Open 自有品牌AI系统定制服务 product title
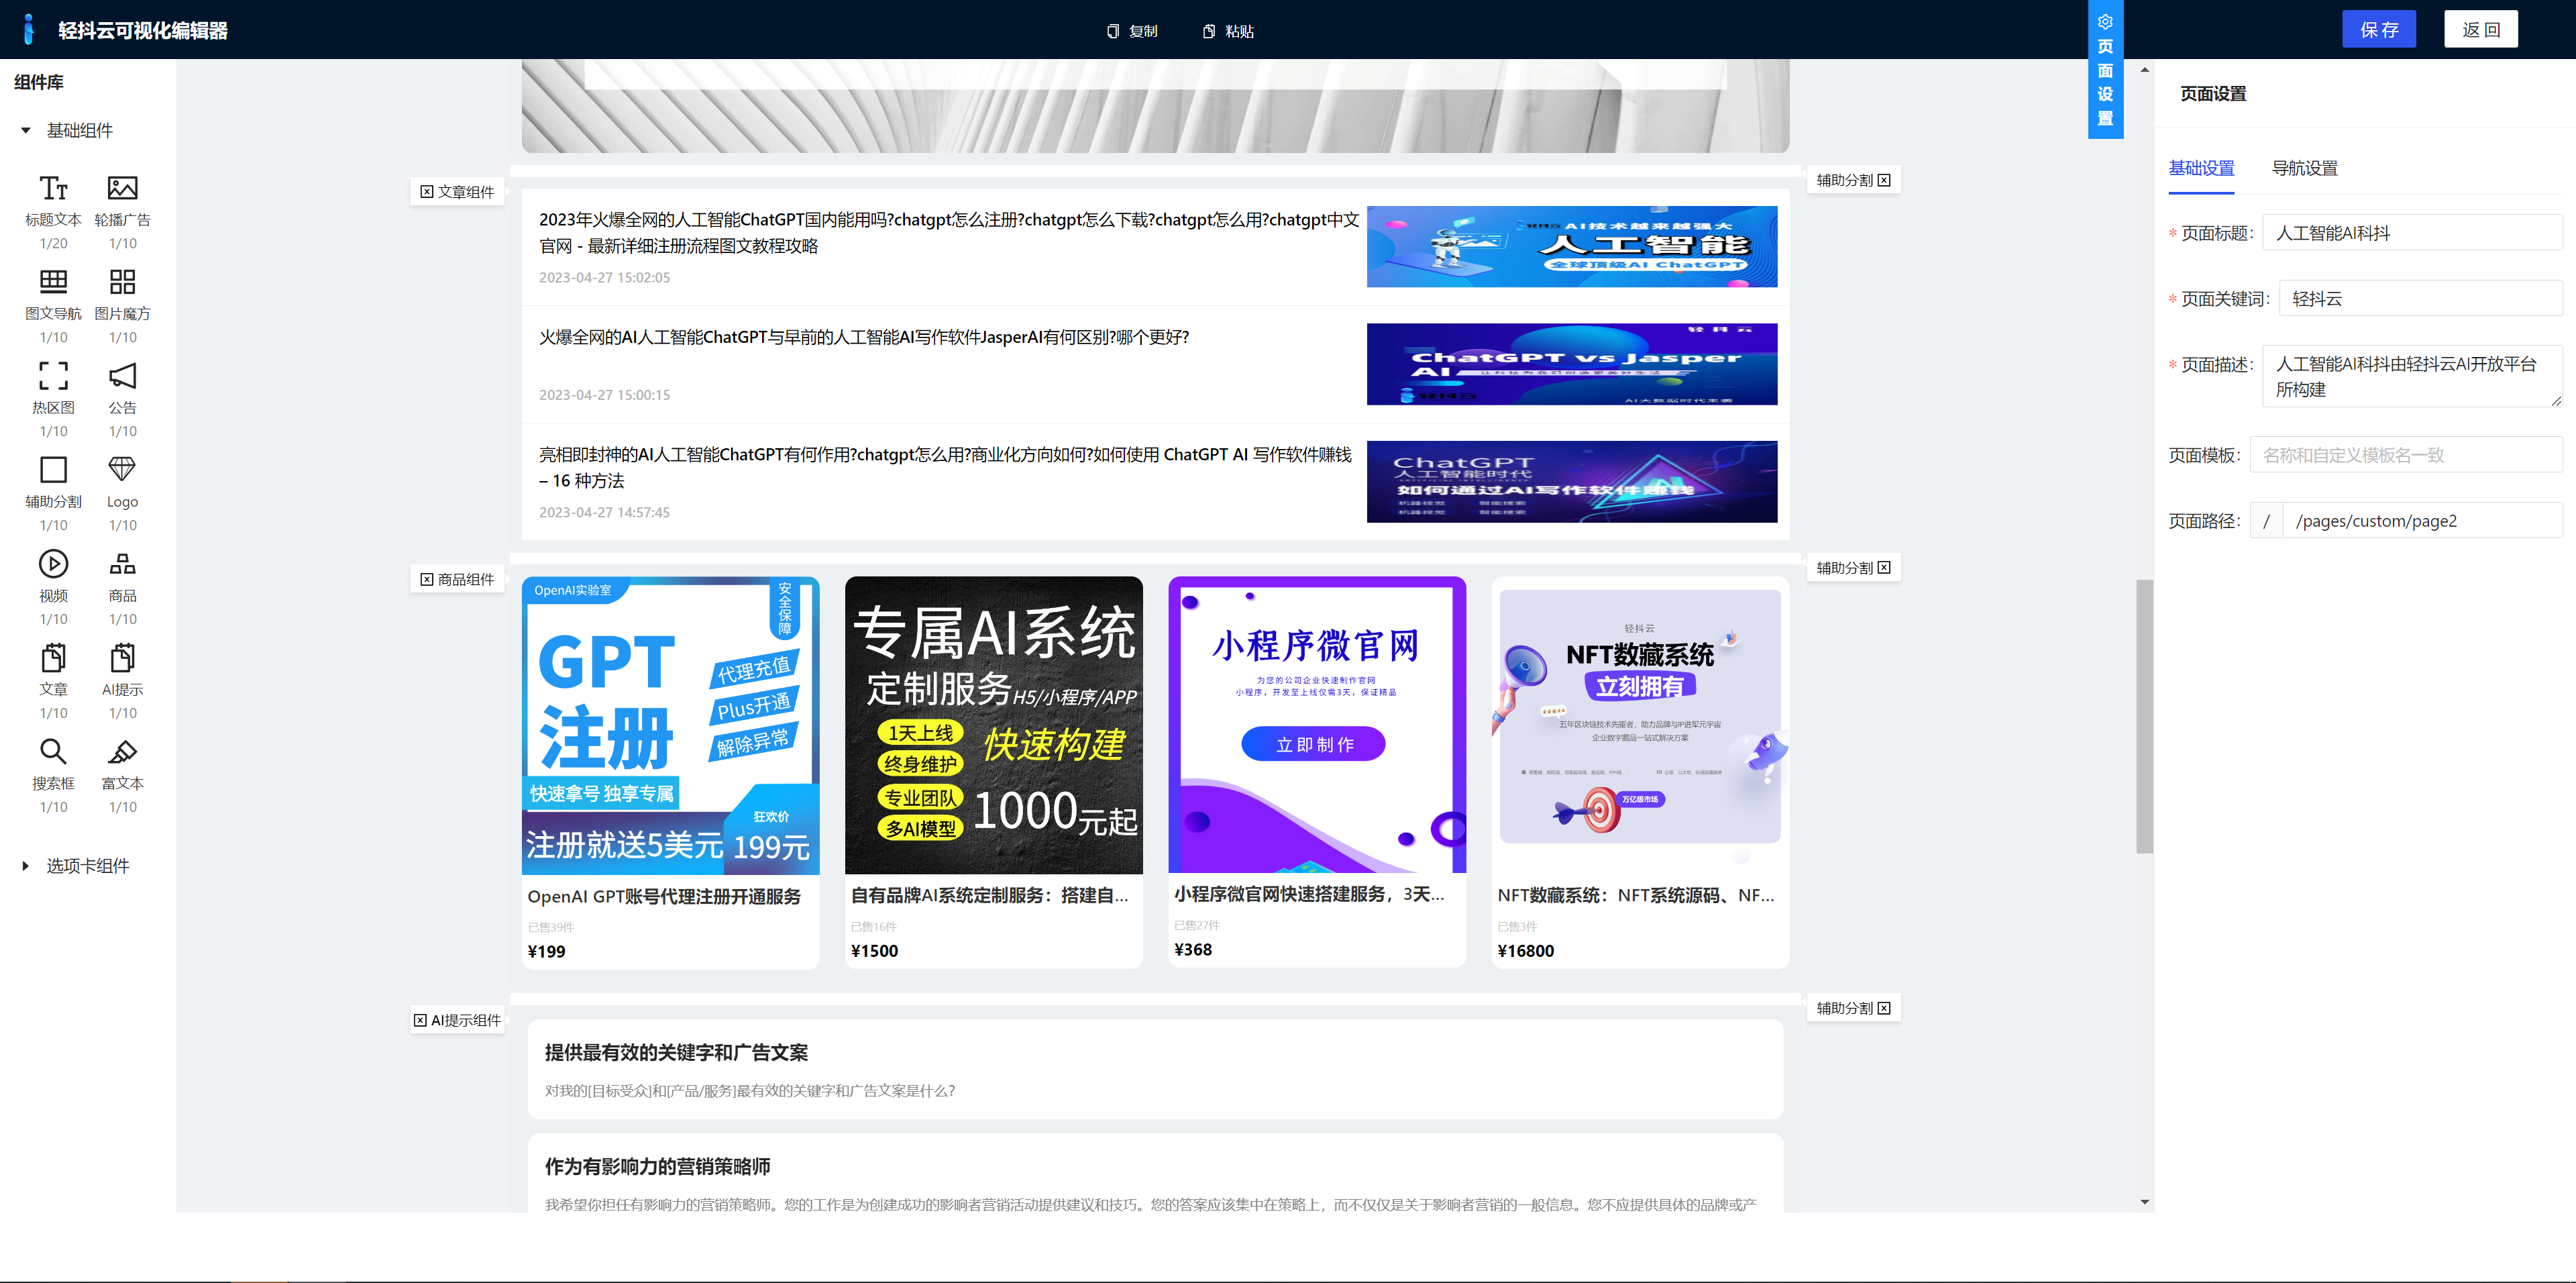This screenshot has width=2576, height=1283. pyautogui.click(x=989, y=895)
